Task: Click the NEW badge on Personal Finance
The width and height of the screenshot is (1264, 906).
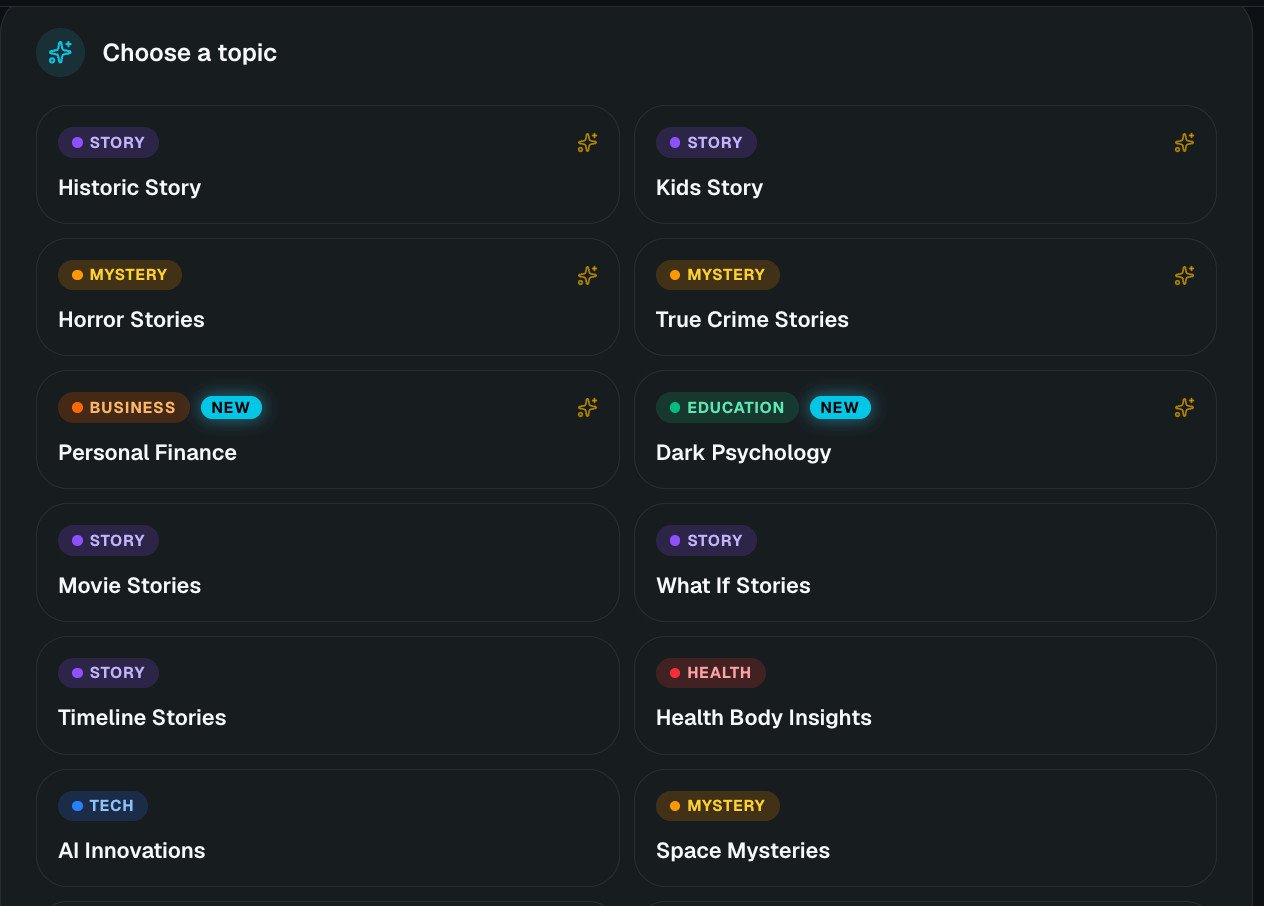Action: pos(231,408)
